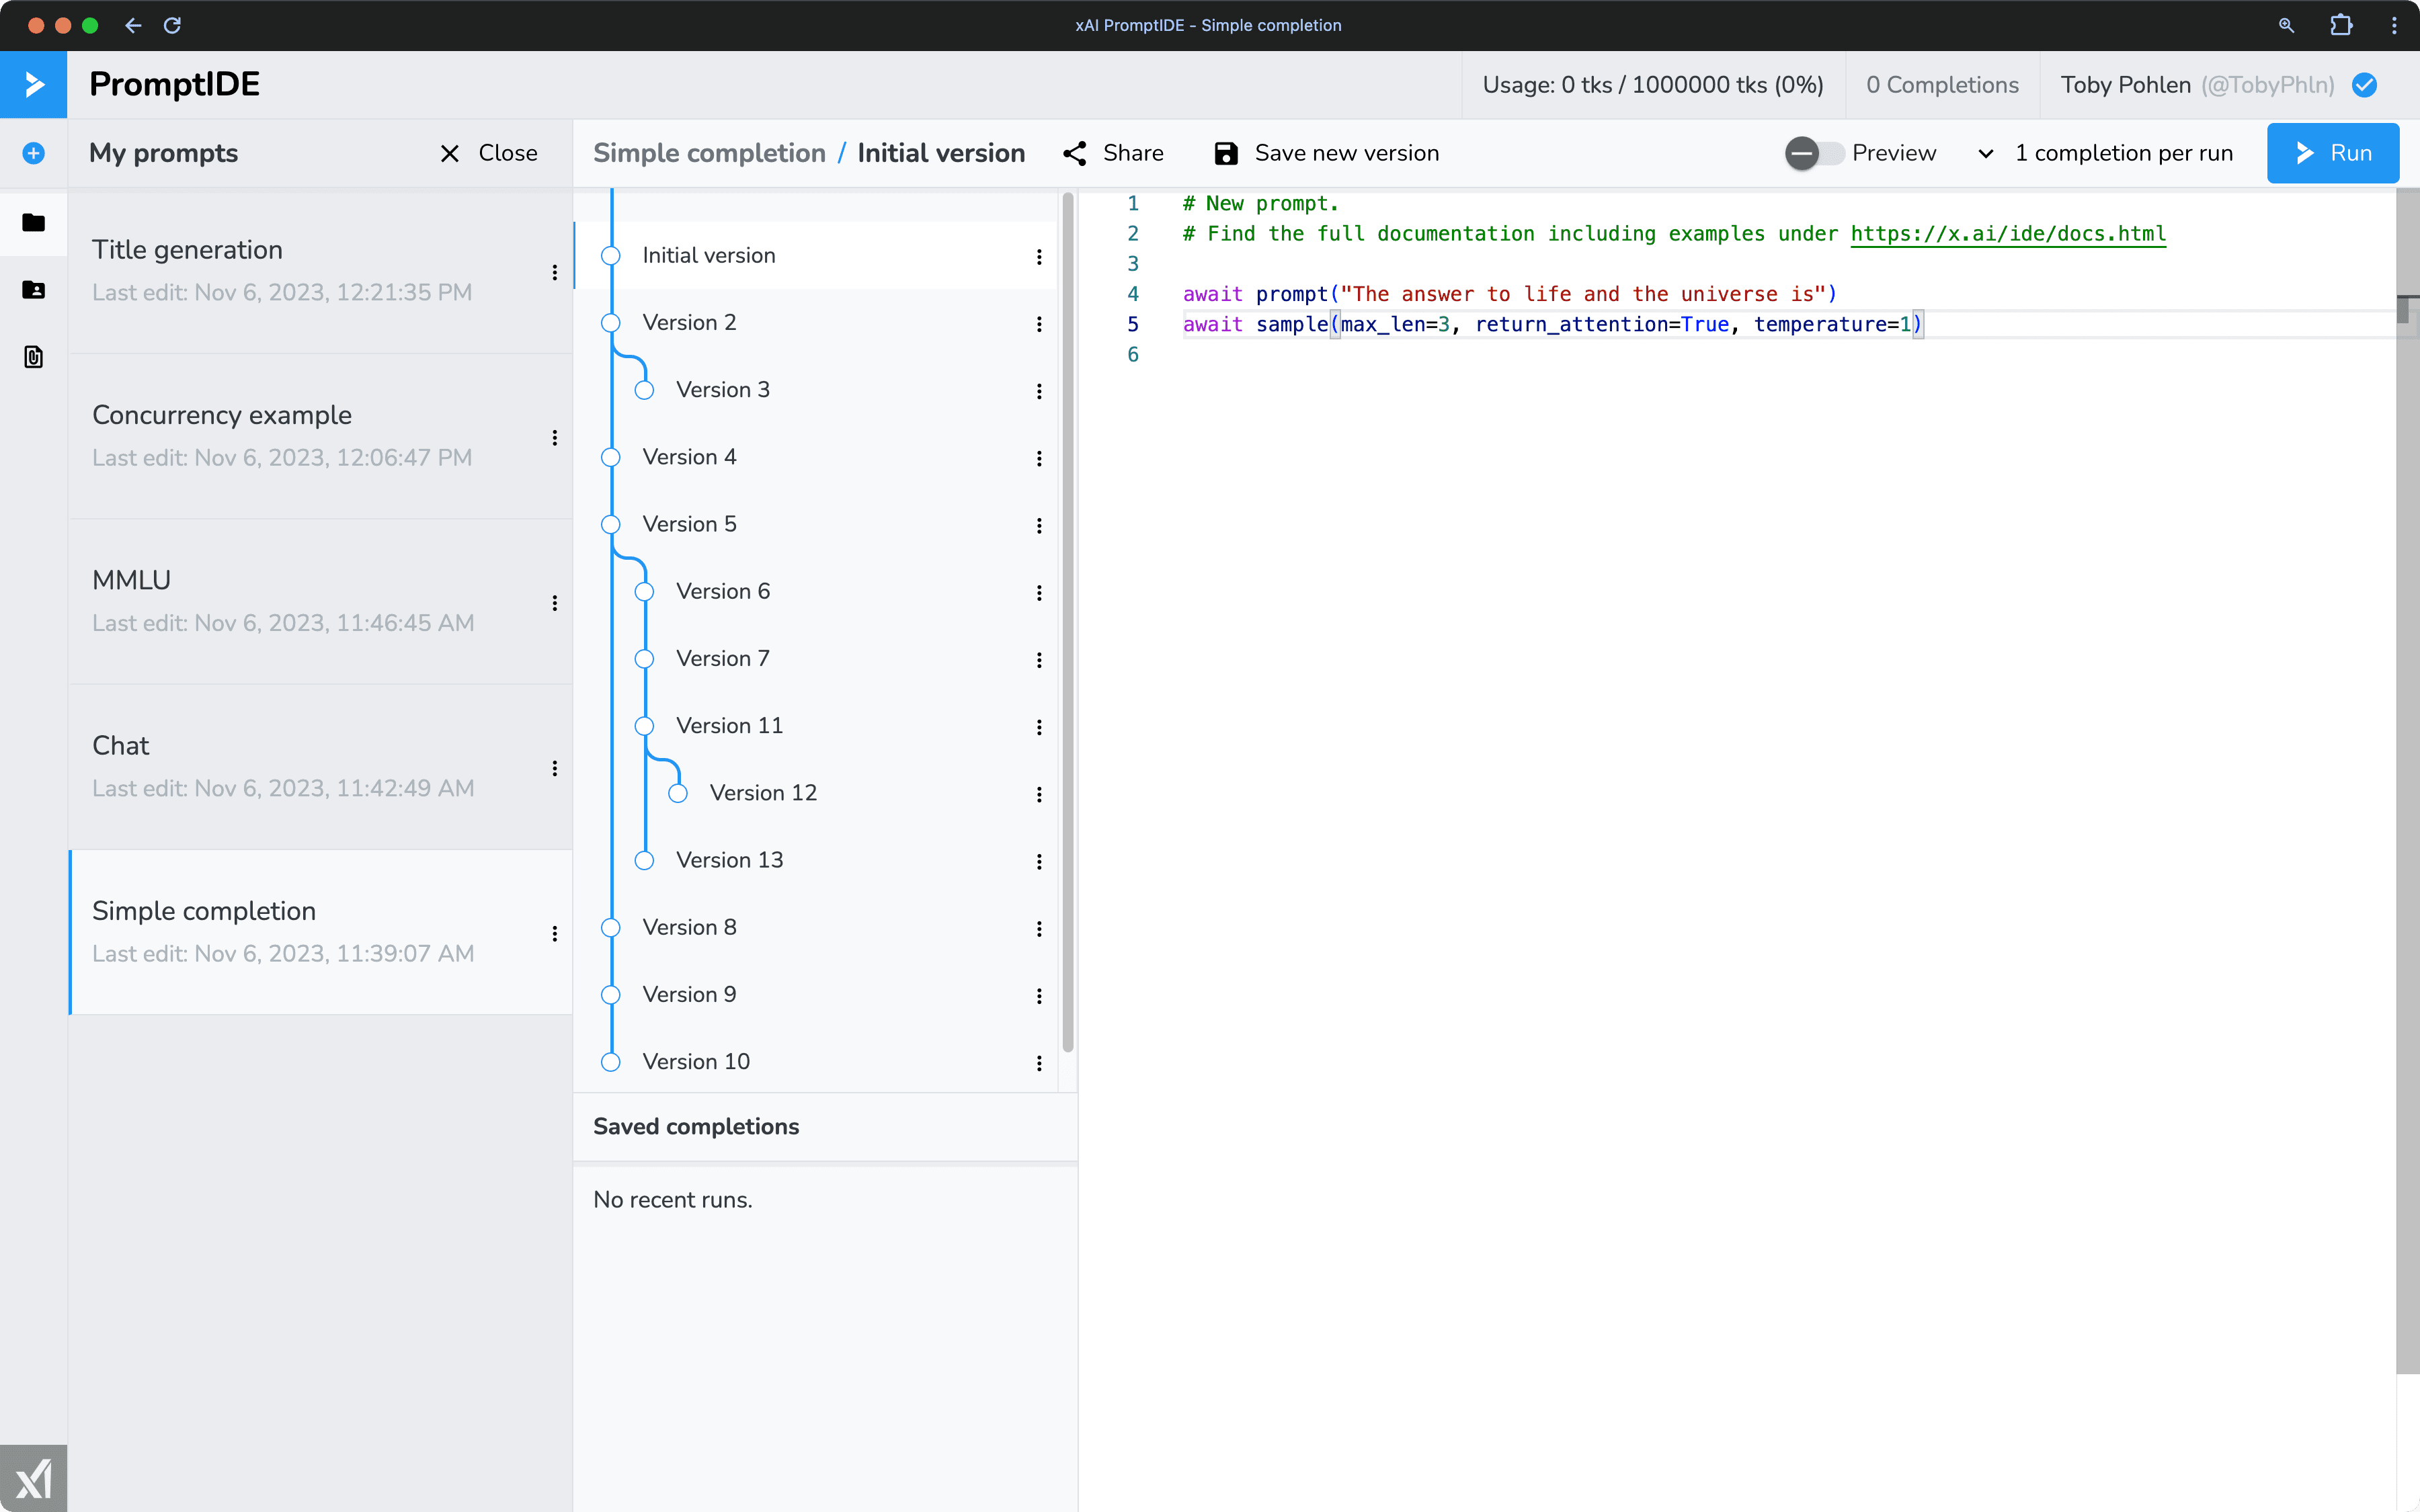Select Version 5 in version tree

coord(690,523)
